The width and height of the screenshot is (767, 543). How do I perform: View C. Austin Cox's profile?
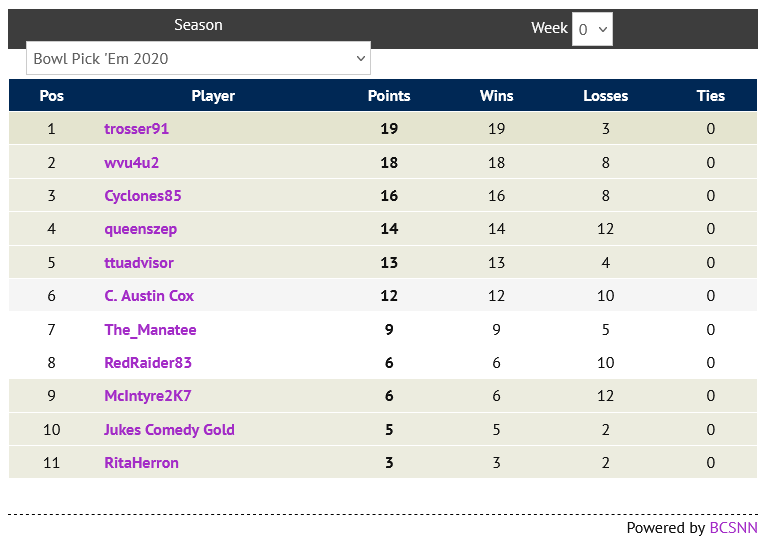[149, 296]
